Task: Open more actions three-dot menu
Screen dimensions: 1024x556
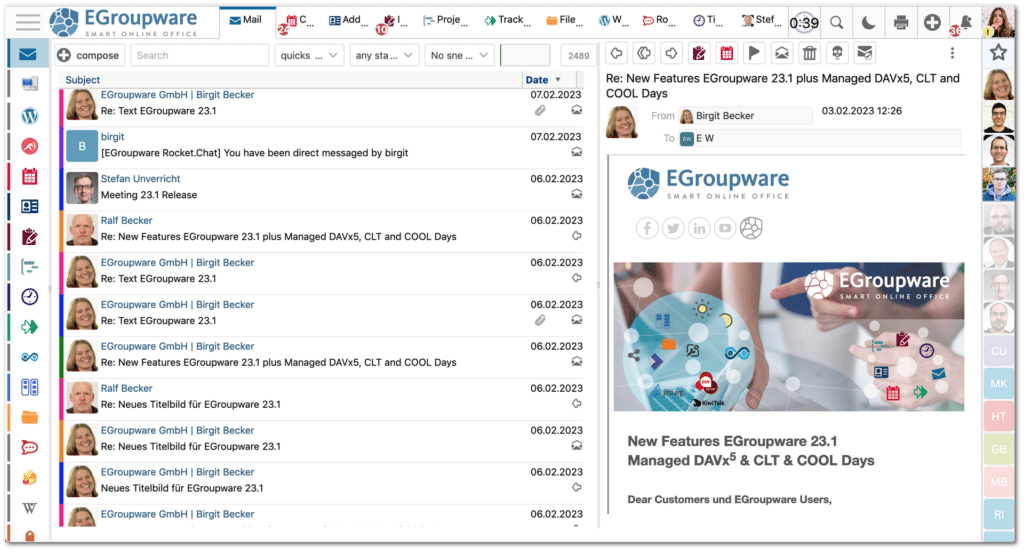Action: pos(952,53)
